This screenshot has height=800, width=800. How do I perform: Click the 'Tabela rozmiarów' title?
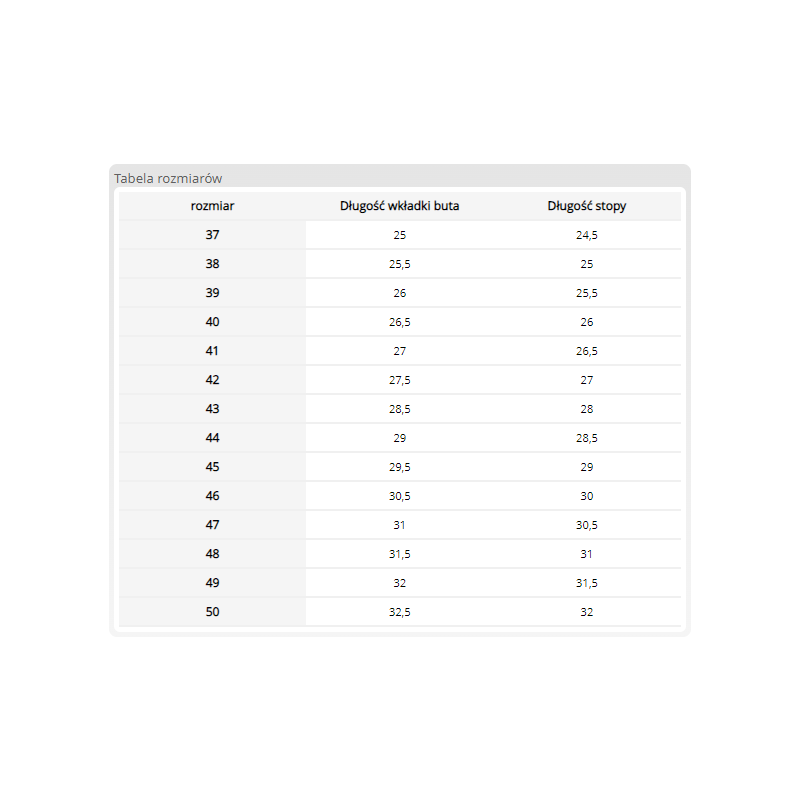click(x=168, y=178)
